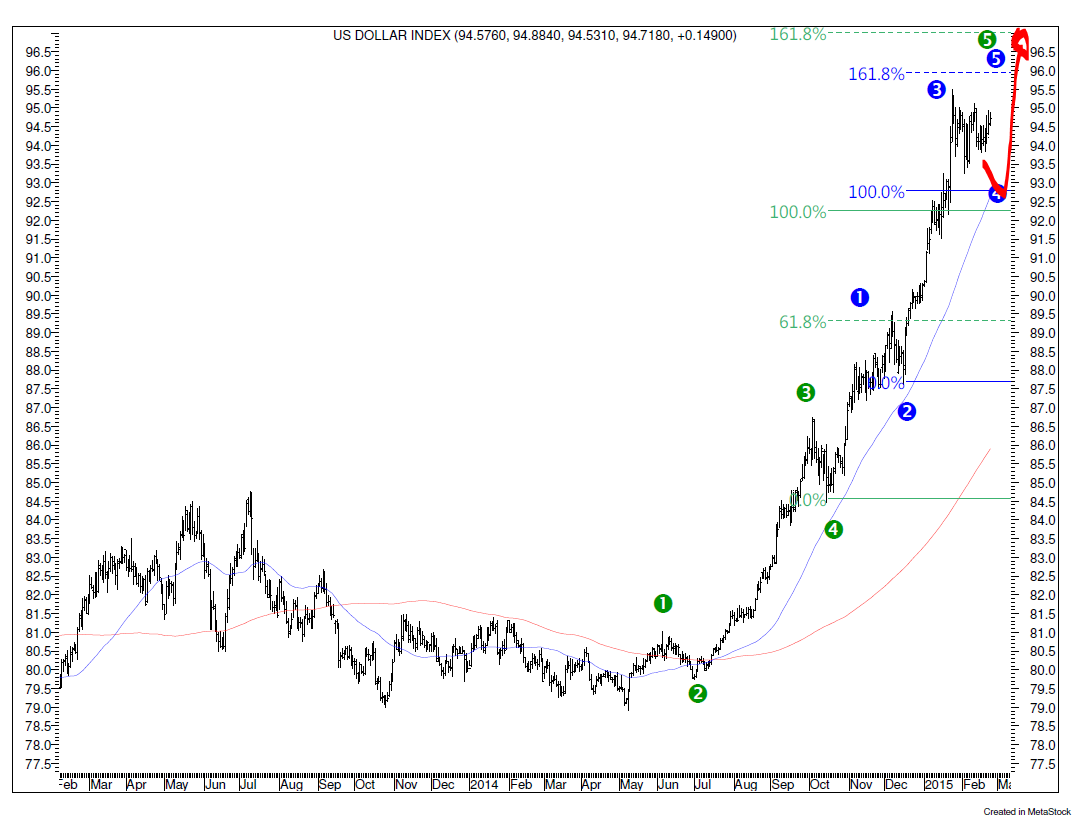Pick the blue wave 1 marker
This screenshot has height=833, width=1076.
(860, 297)
